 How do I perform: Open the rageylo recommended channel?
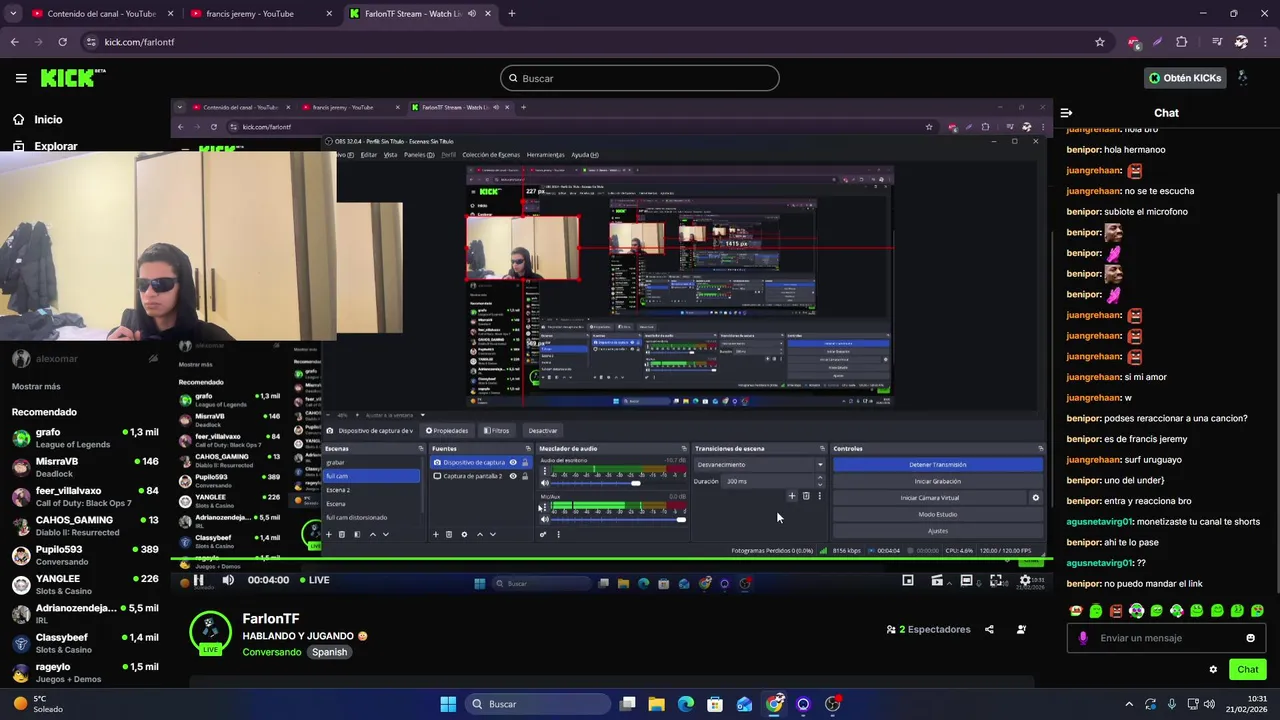85,672
